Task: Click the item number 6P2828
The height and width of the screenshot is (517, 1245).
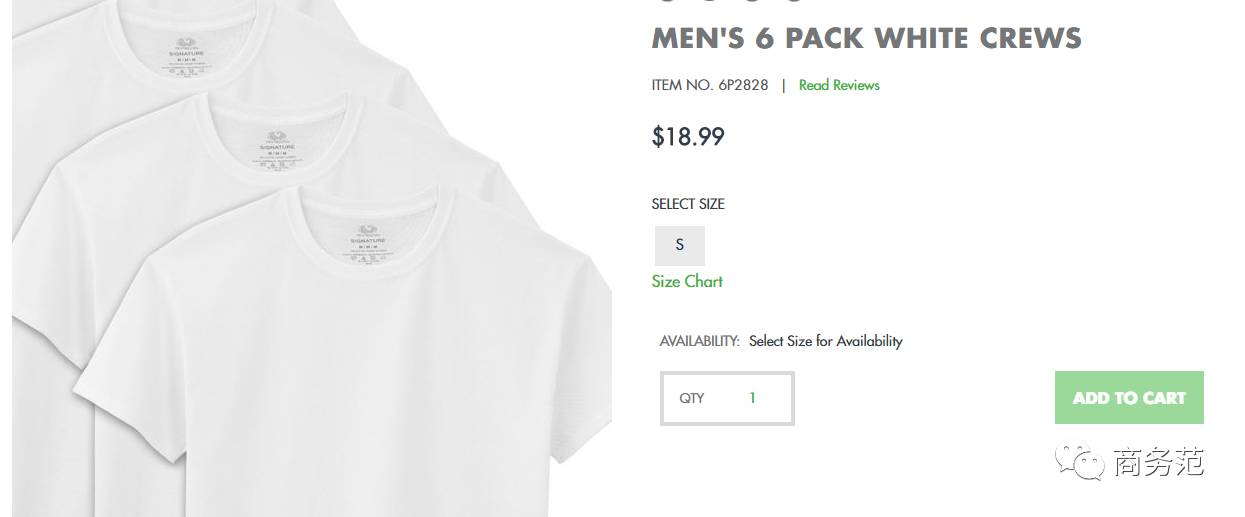Action: (x=743, y=85)
